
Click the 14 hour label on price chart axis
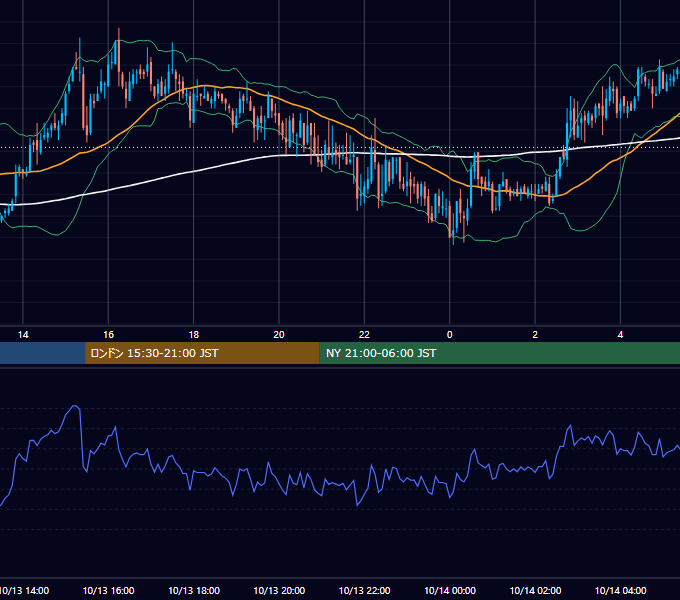(23, 335)
